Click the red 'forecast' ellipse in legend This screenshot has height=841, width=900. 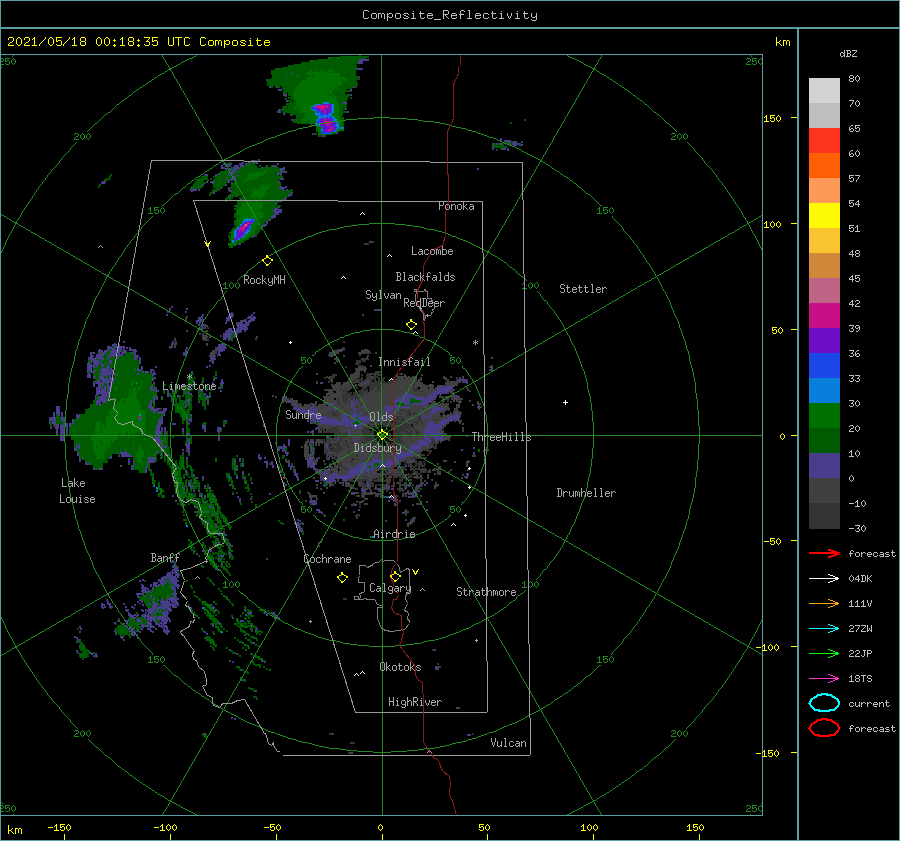pyautogui.click(x=824, y=728)
